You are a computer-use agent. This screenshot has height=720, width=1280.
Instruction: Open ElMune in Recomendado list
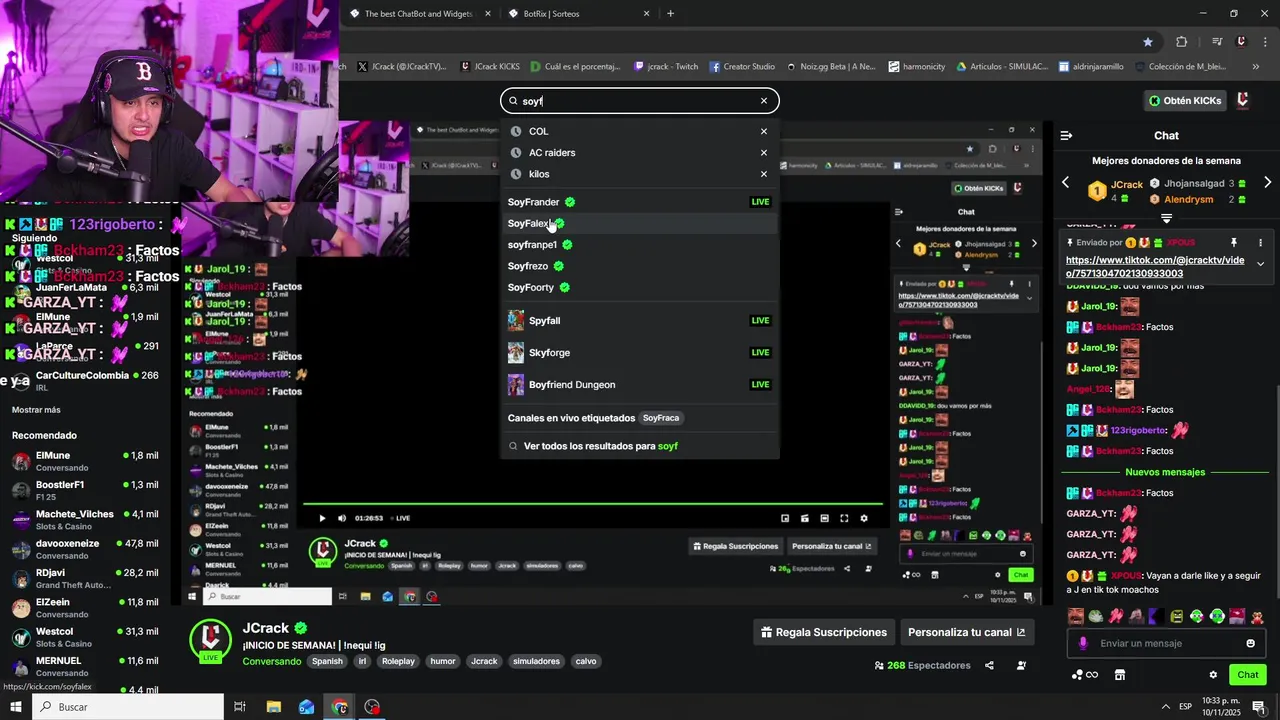85,461
